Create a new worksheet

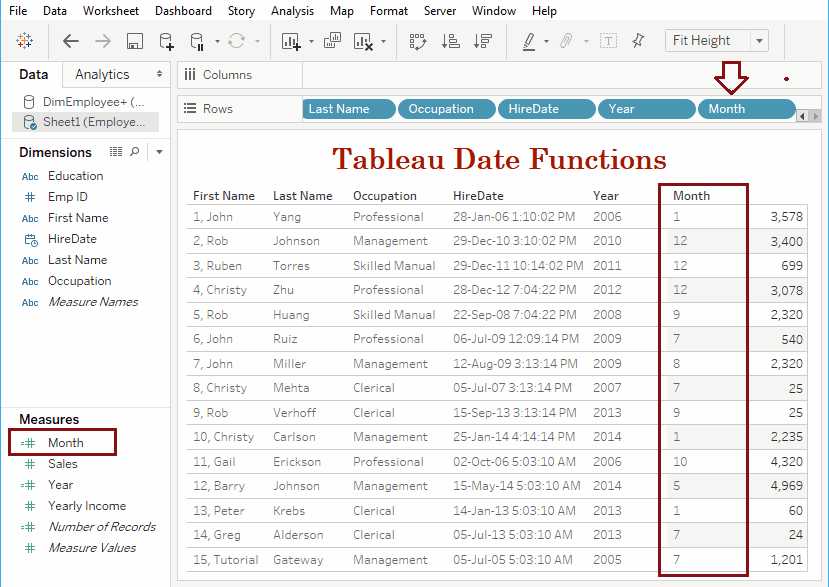tap(290, 40)
